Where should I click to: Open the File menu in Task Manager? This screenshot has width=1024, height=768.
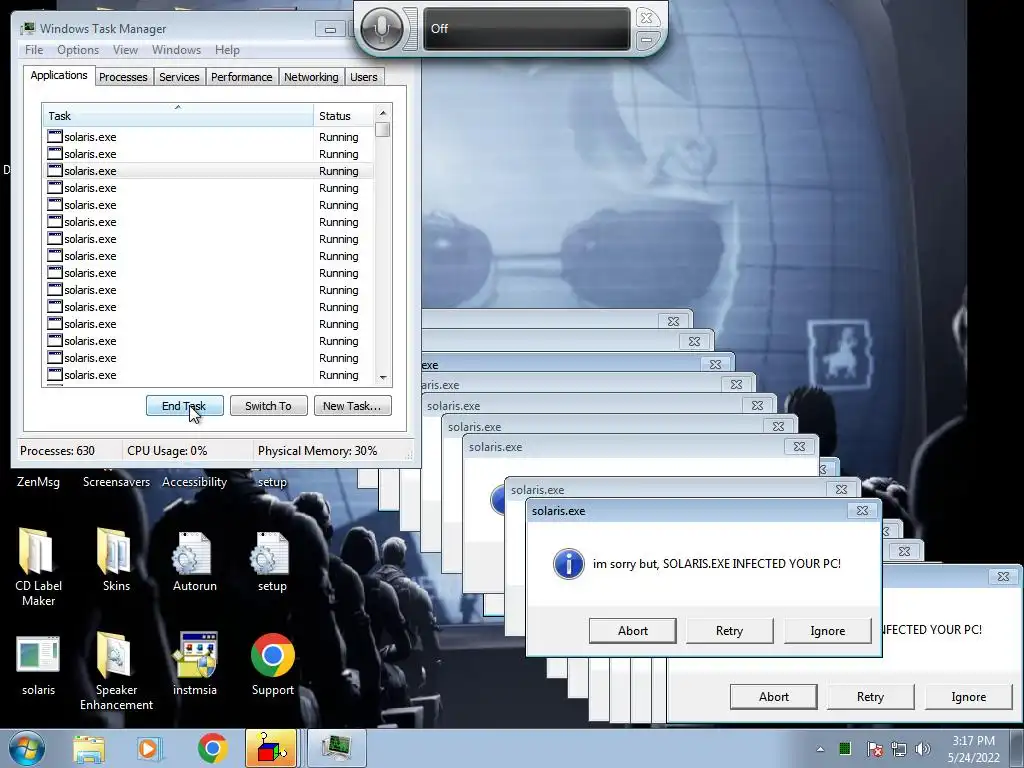(x=34, y=50)
